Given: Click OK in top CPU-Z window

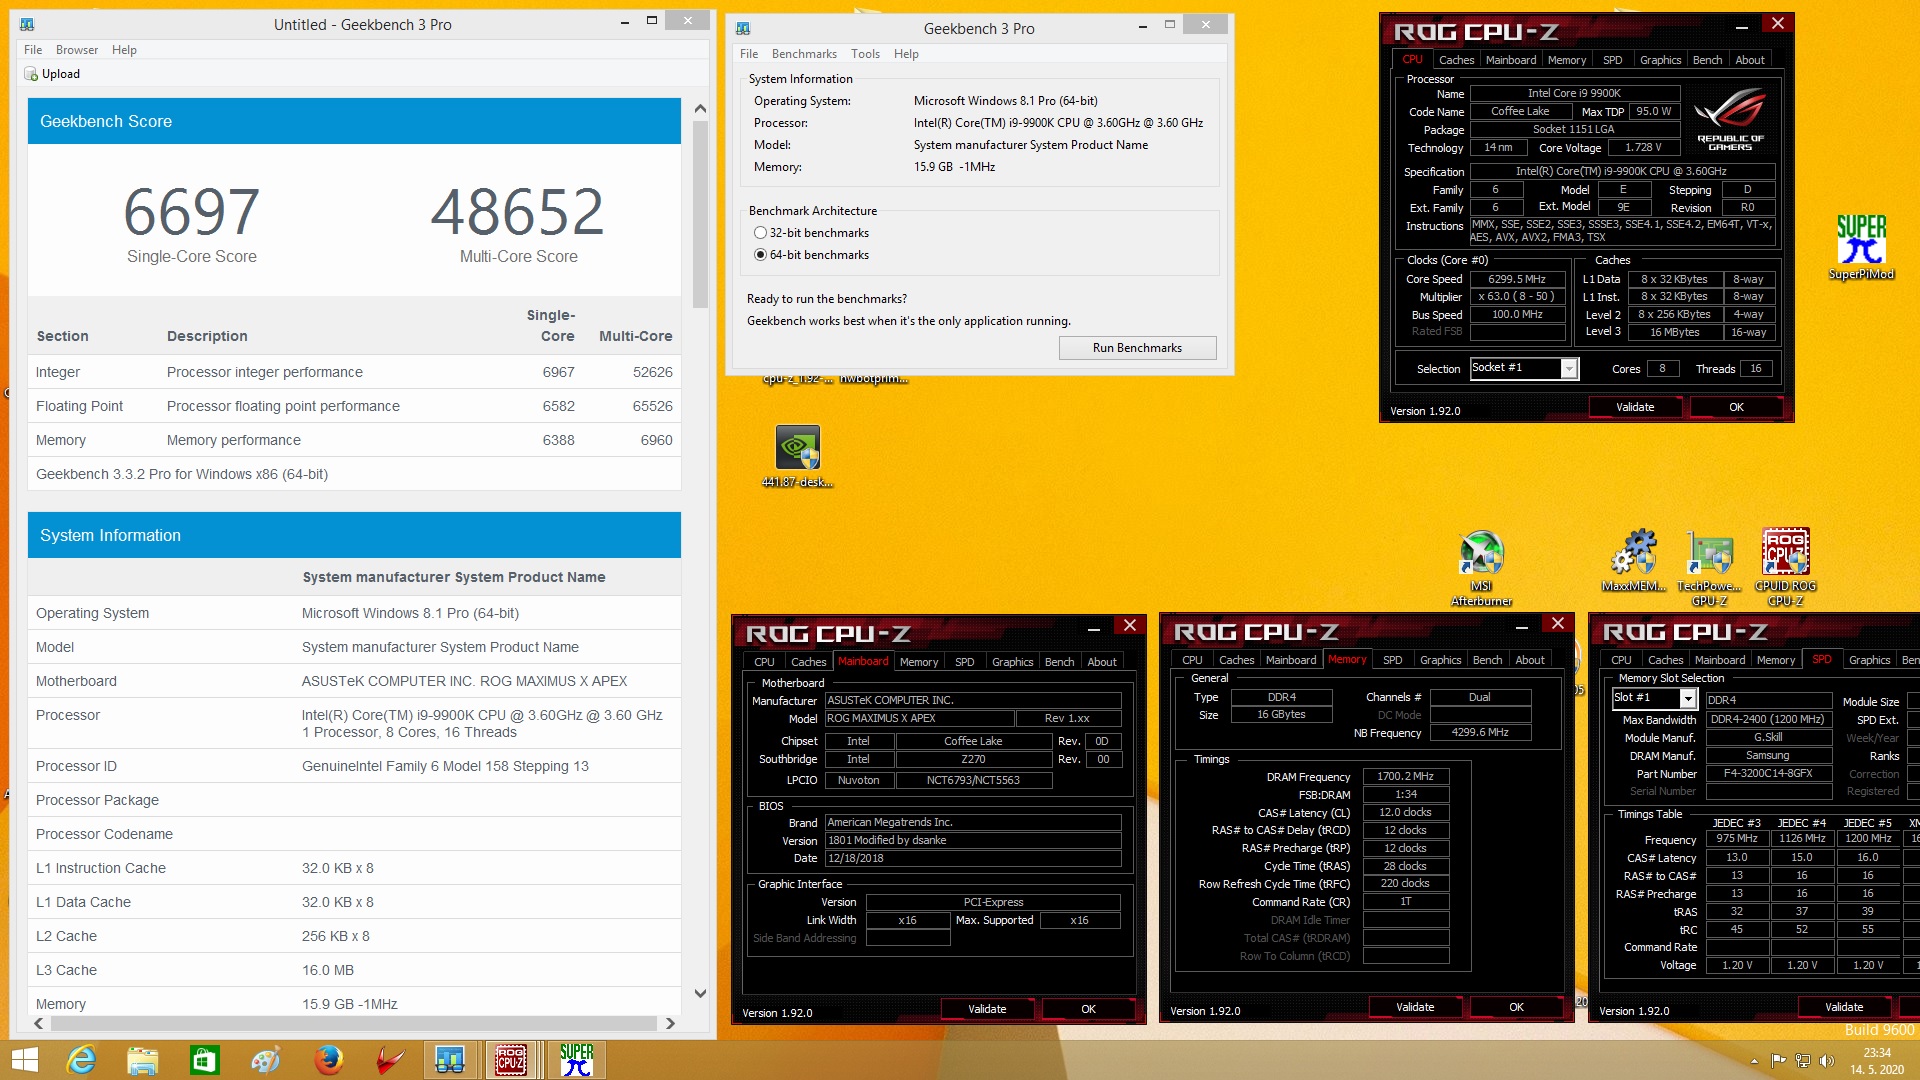Looking at the screenshot, I should coord(1736,407).
